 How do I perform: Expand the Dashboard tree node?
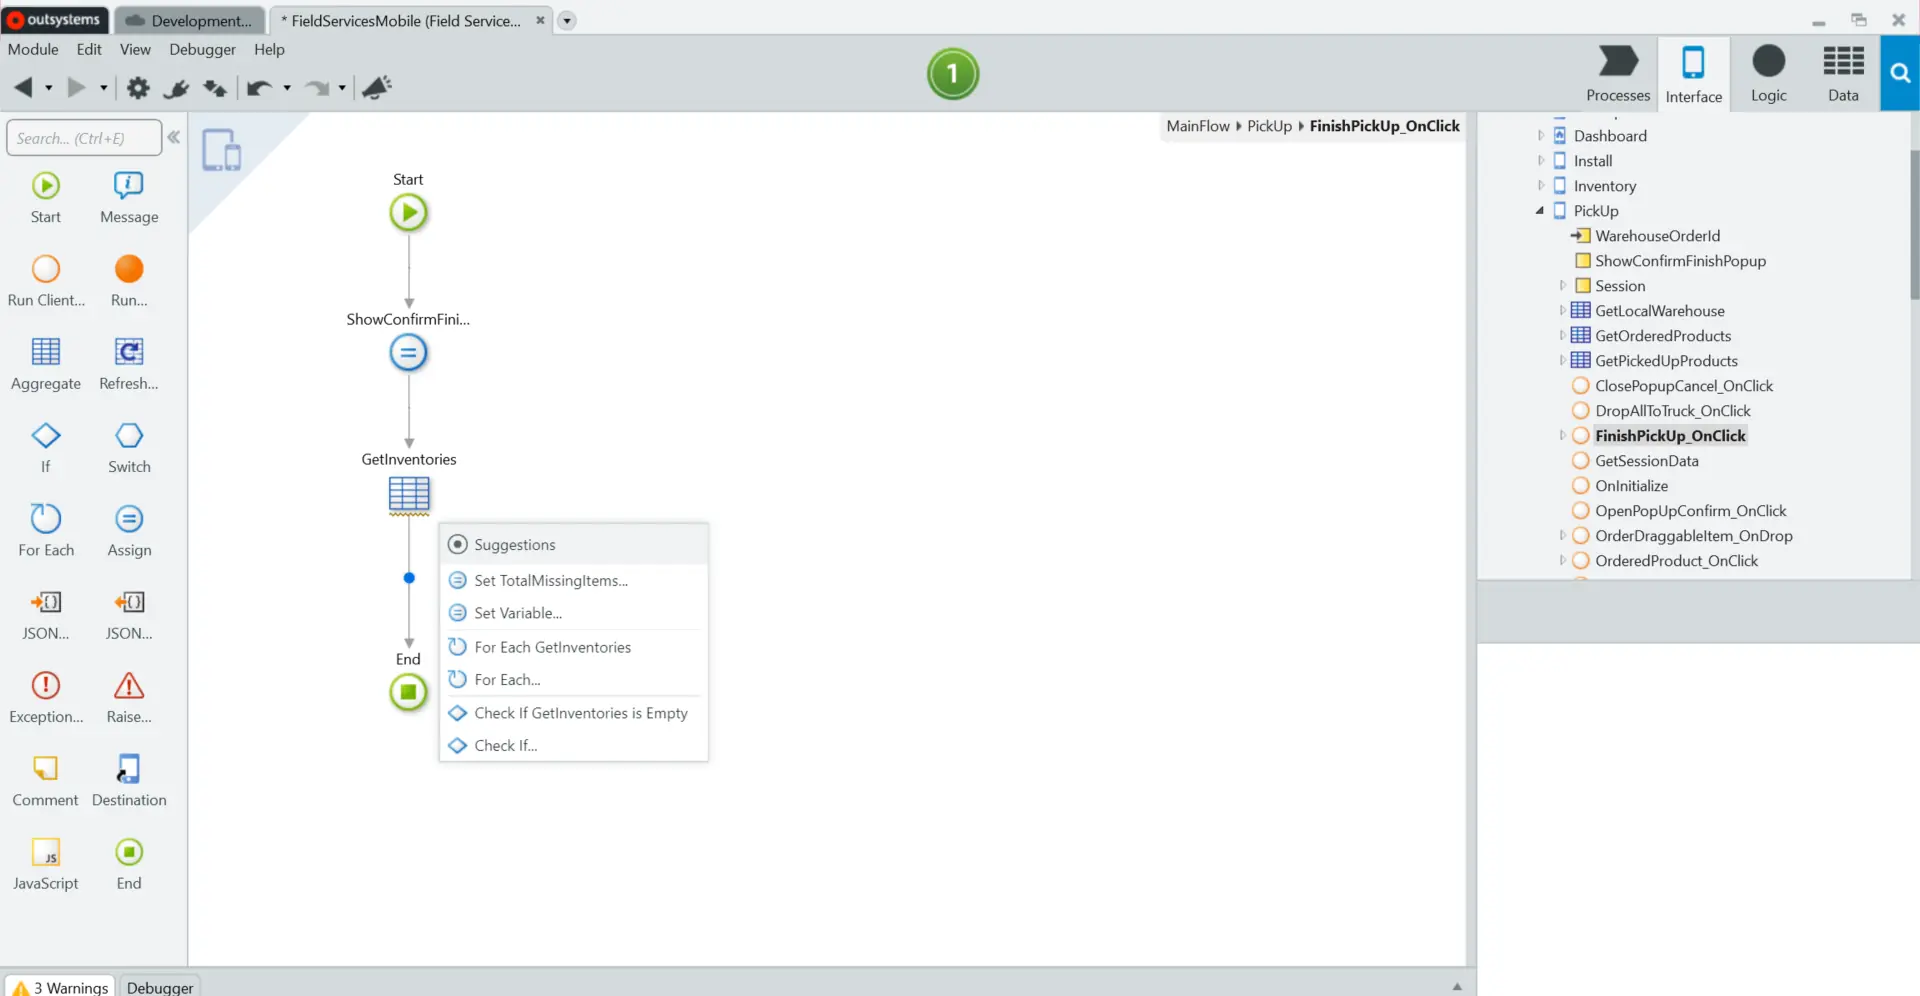click(x=1541, y=136)
